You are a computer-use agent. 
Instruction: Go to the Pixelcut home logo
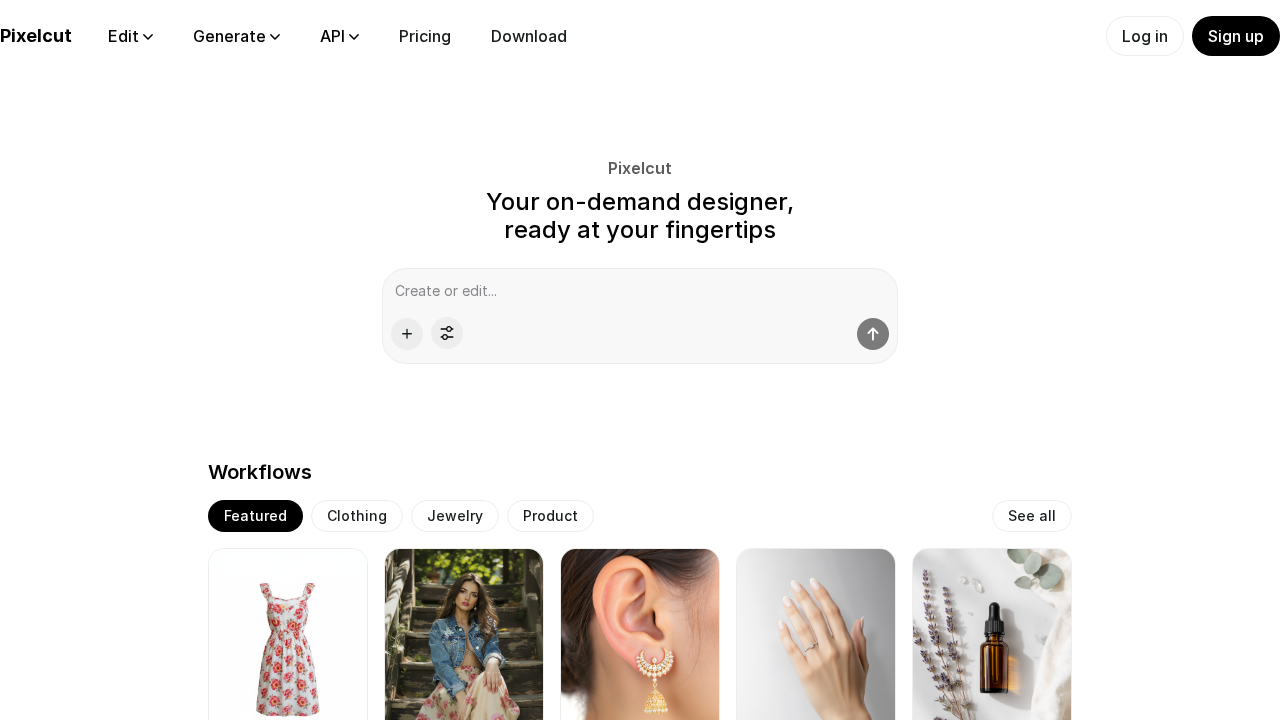[x=36, y=36]
